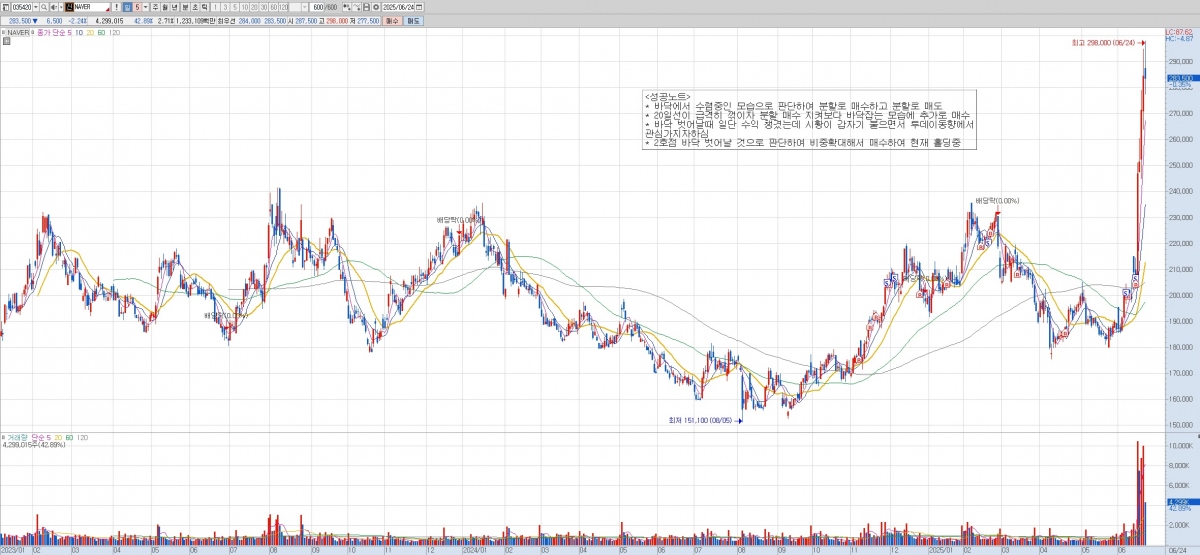Switch chart to weekly (주) period
Viewport: 1200px width, 555px height.
click(155, 7)
